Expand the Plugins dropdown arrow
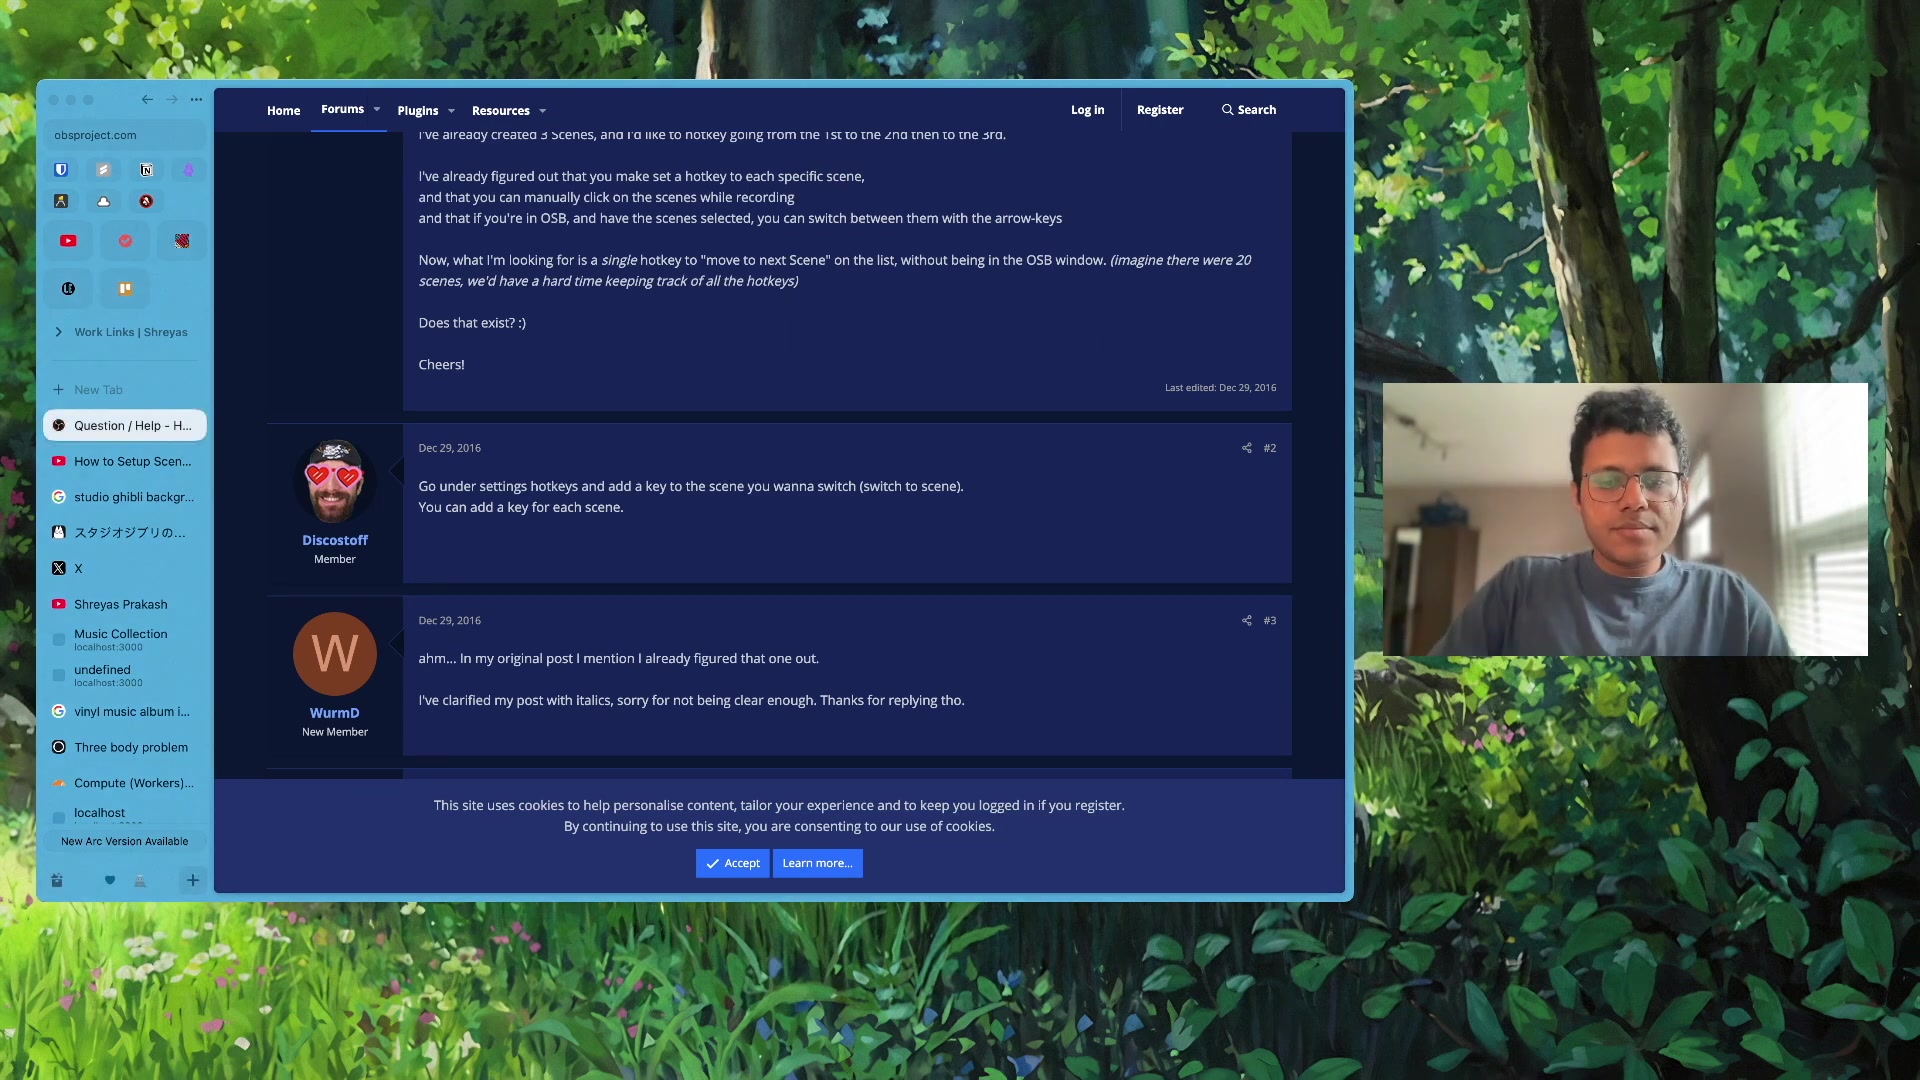The width and height of the screenshot is (1920, 1080). pyautogui.click(x=451, y=111)
